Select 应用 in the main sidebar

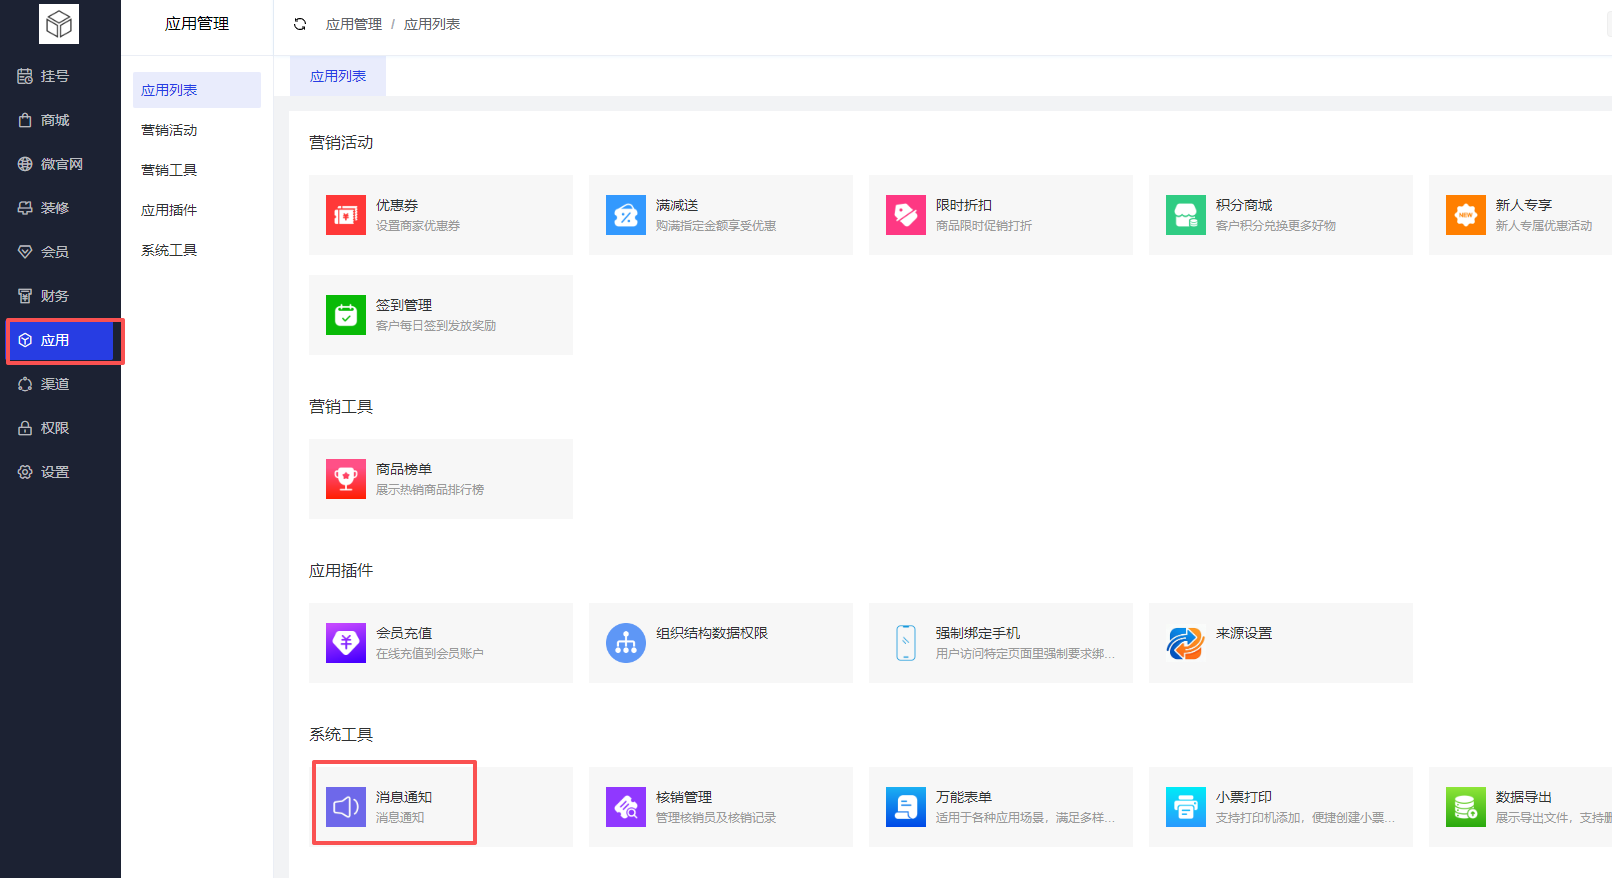click(60, 340)
